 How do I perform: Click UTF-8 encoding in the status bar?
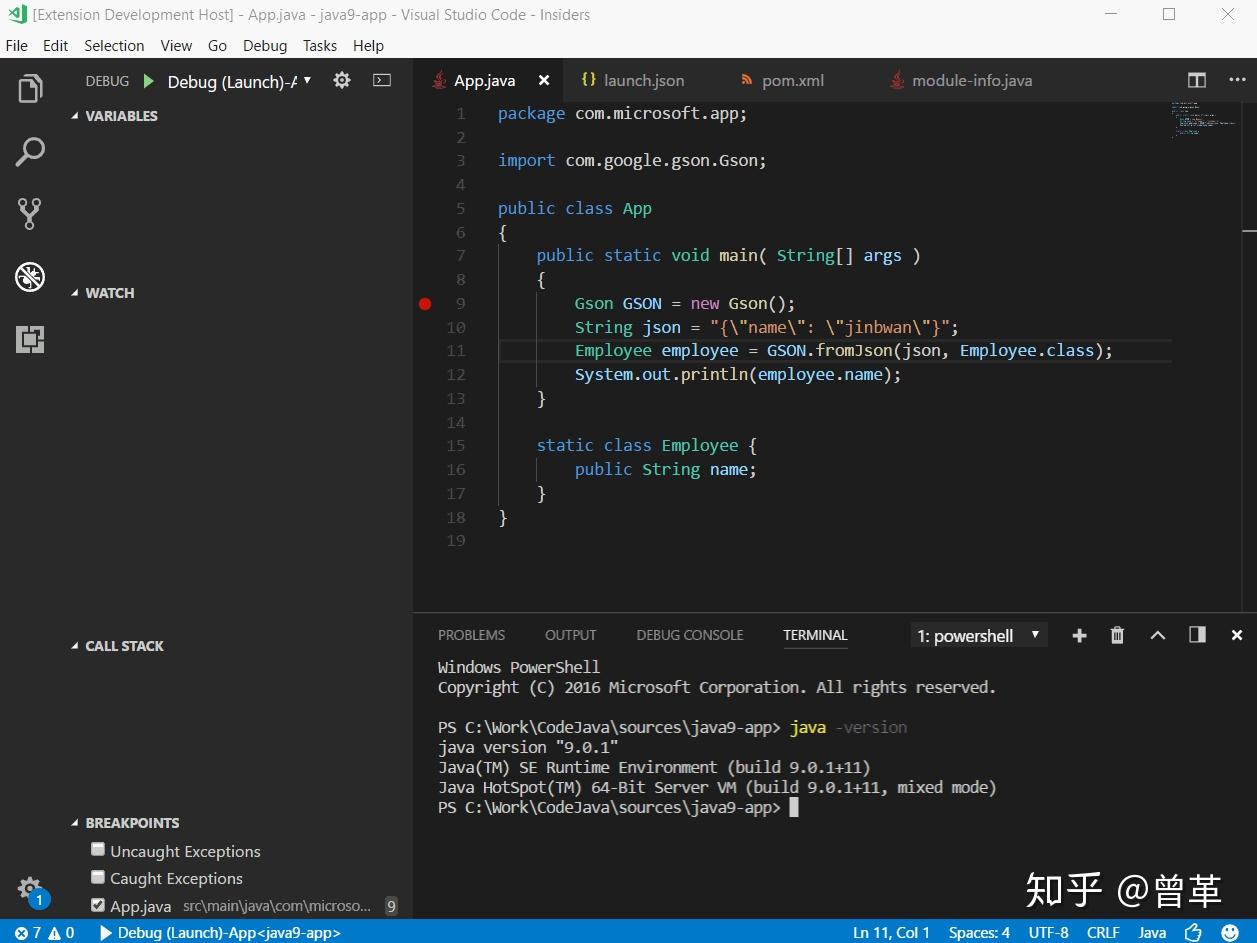tap(1048, 932)
